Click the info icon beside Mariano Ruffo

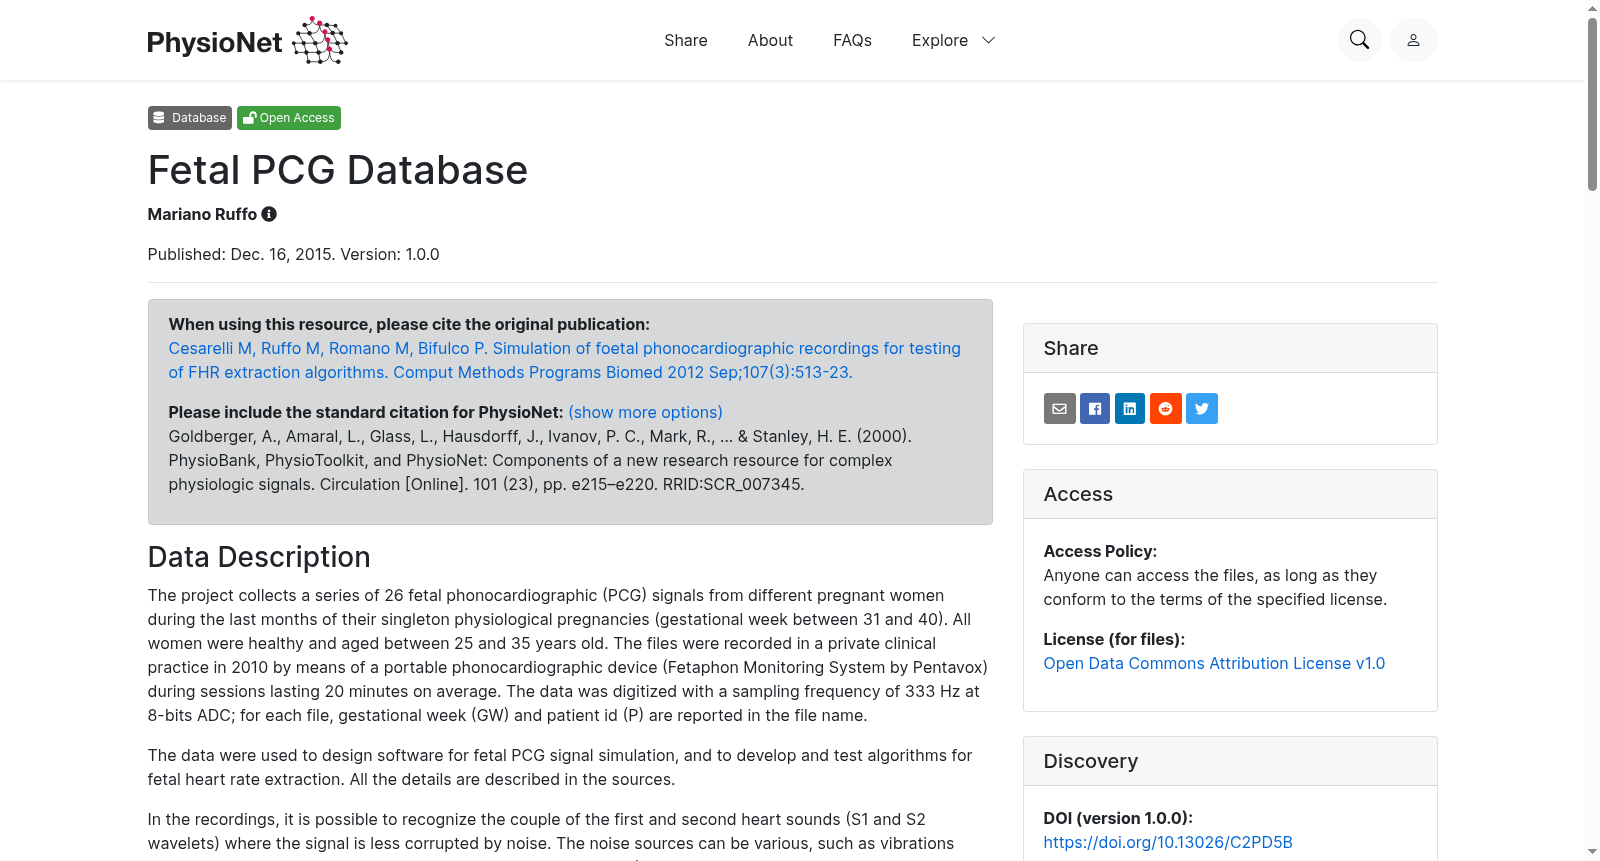pyautogui.click(x=269, y=214)
